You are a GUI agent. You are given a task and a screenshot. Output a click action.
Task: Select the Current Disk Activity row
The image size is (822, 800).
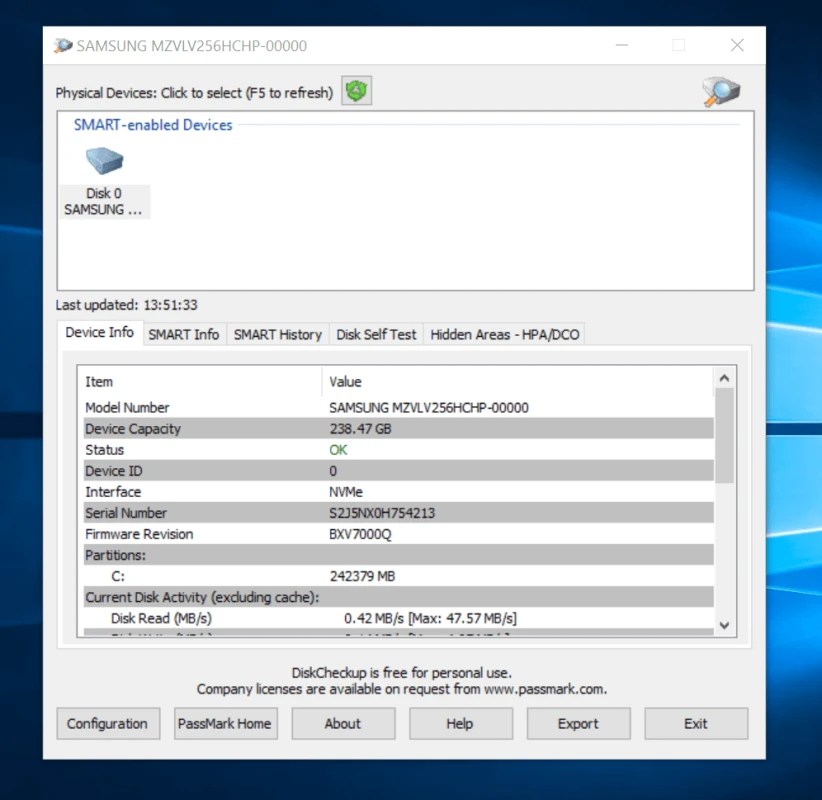pos(398,597)
